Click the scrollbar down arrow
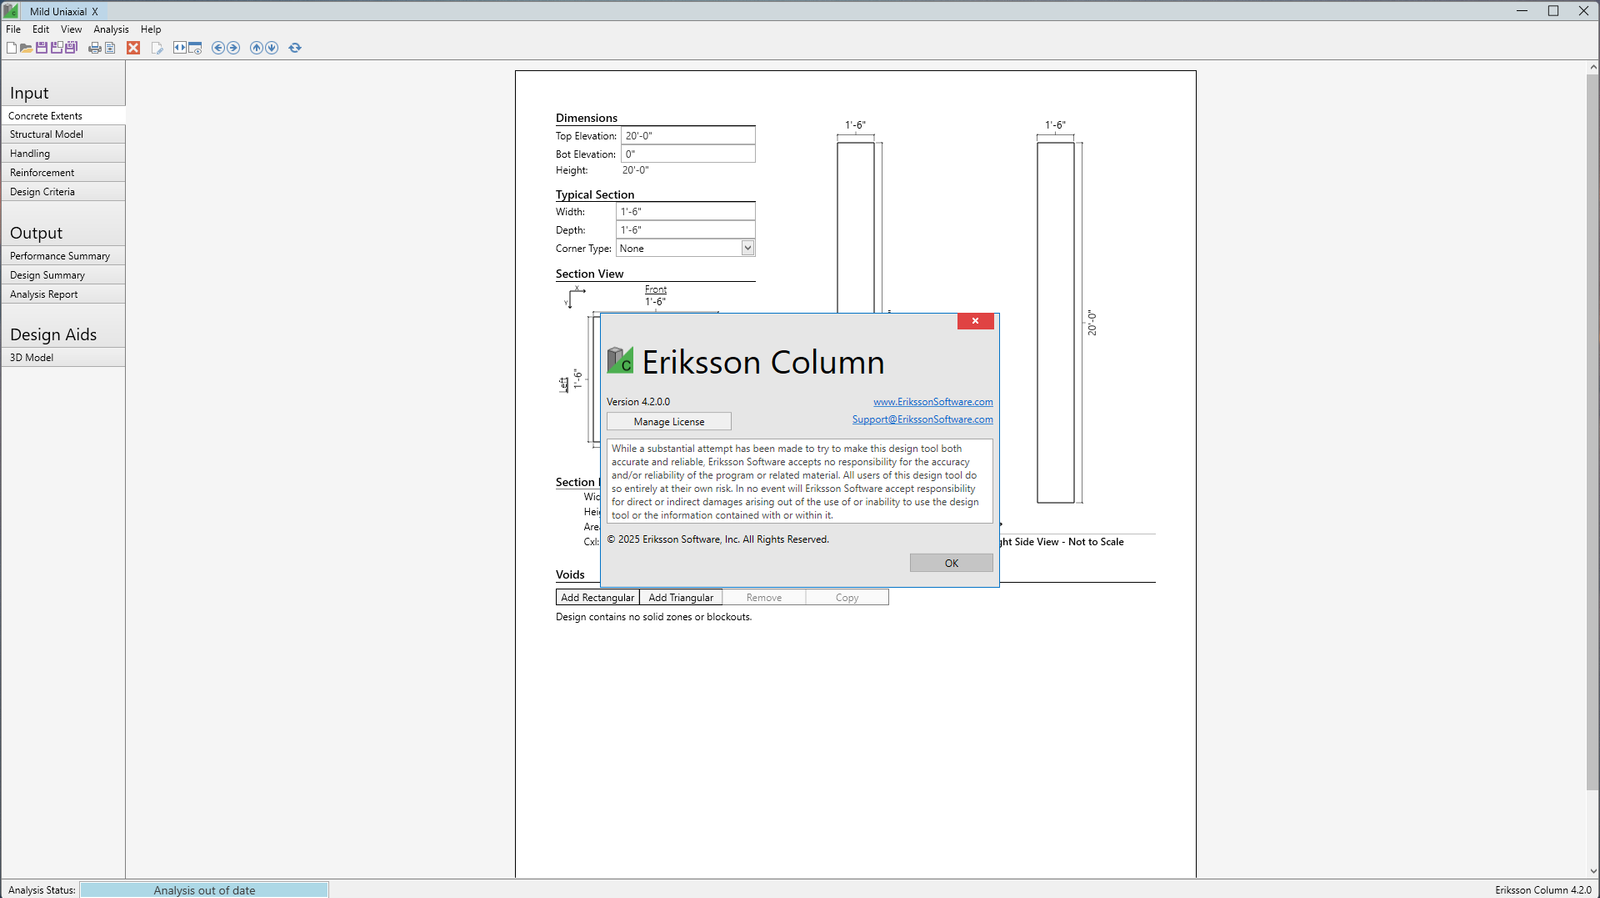 (x=1592, y=871)
